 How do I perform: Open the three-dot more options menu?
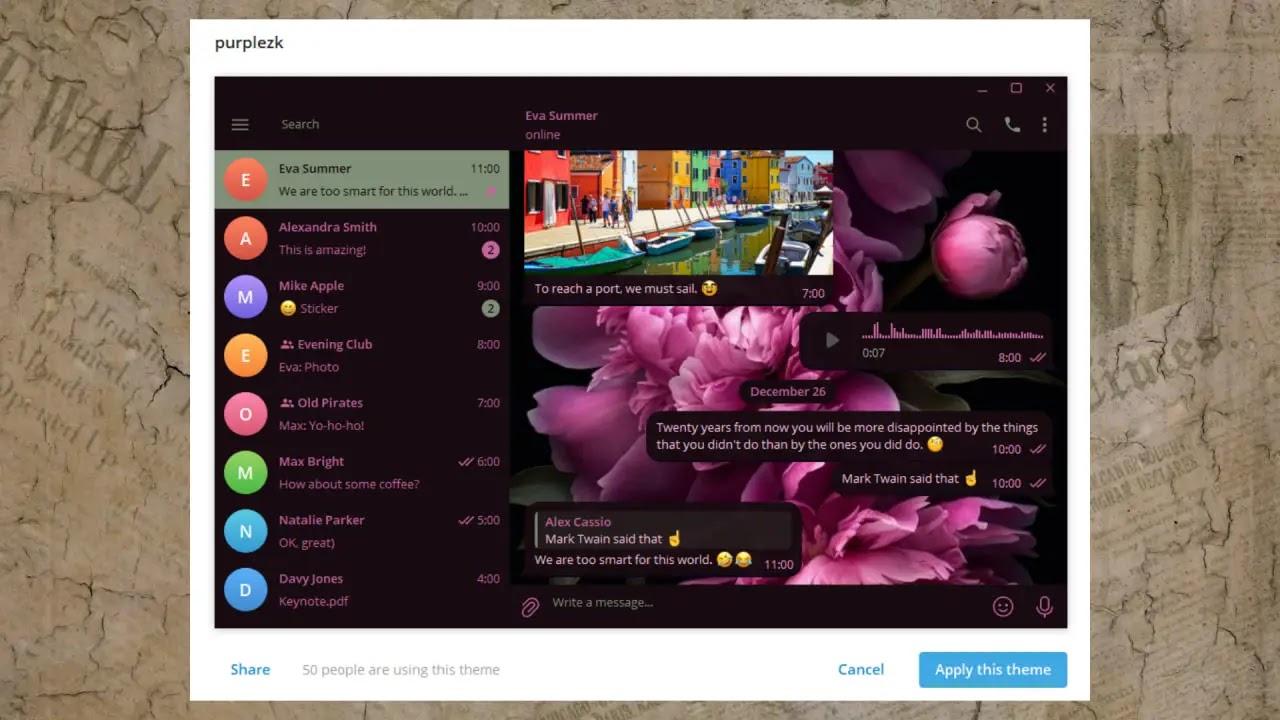pos(1044,124)
